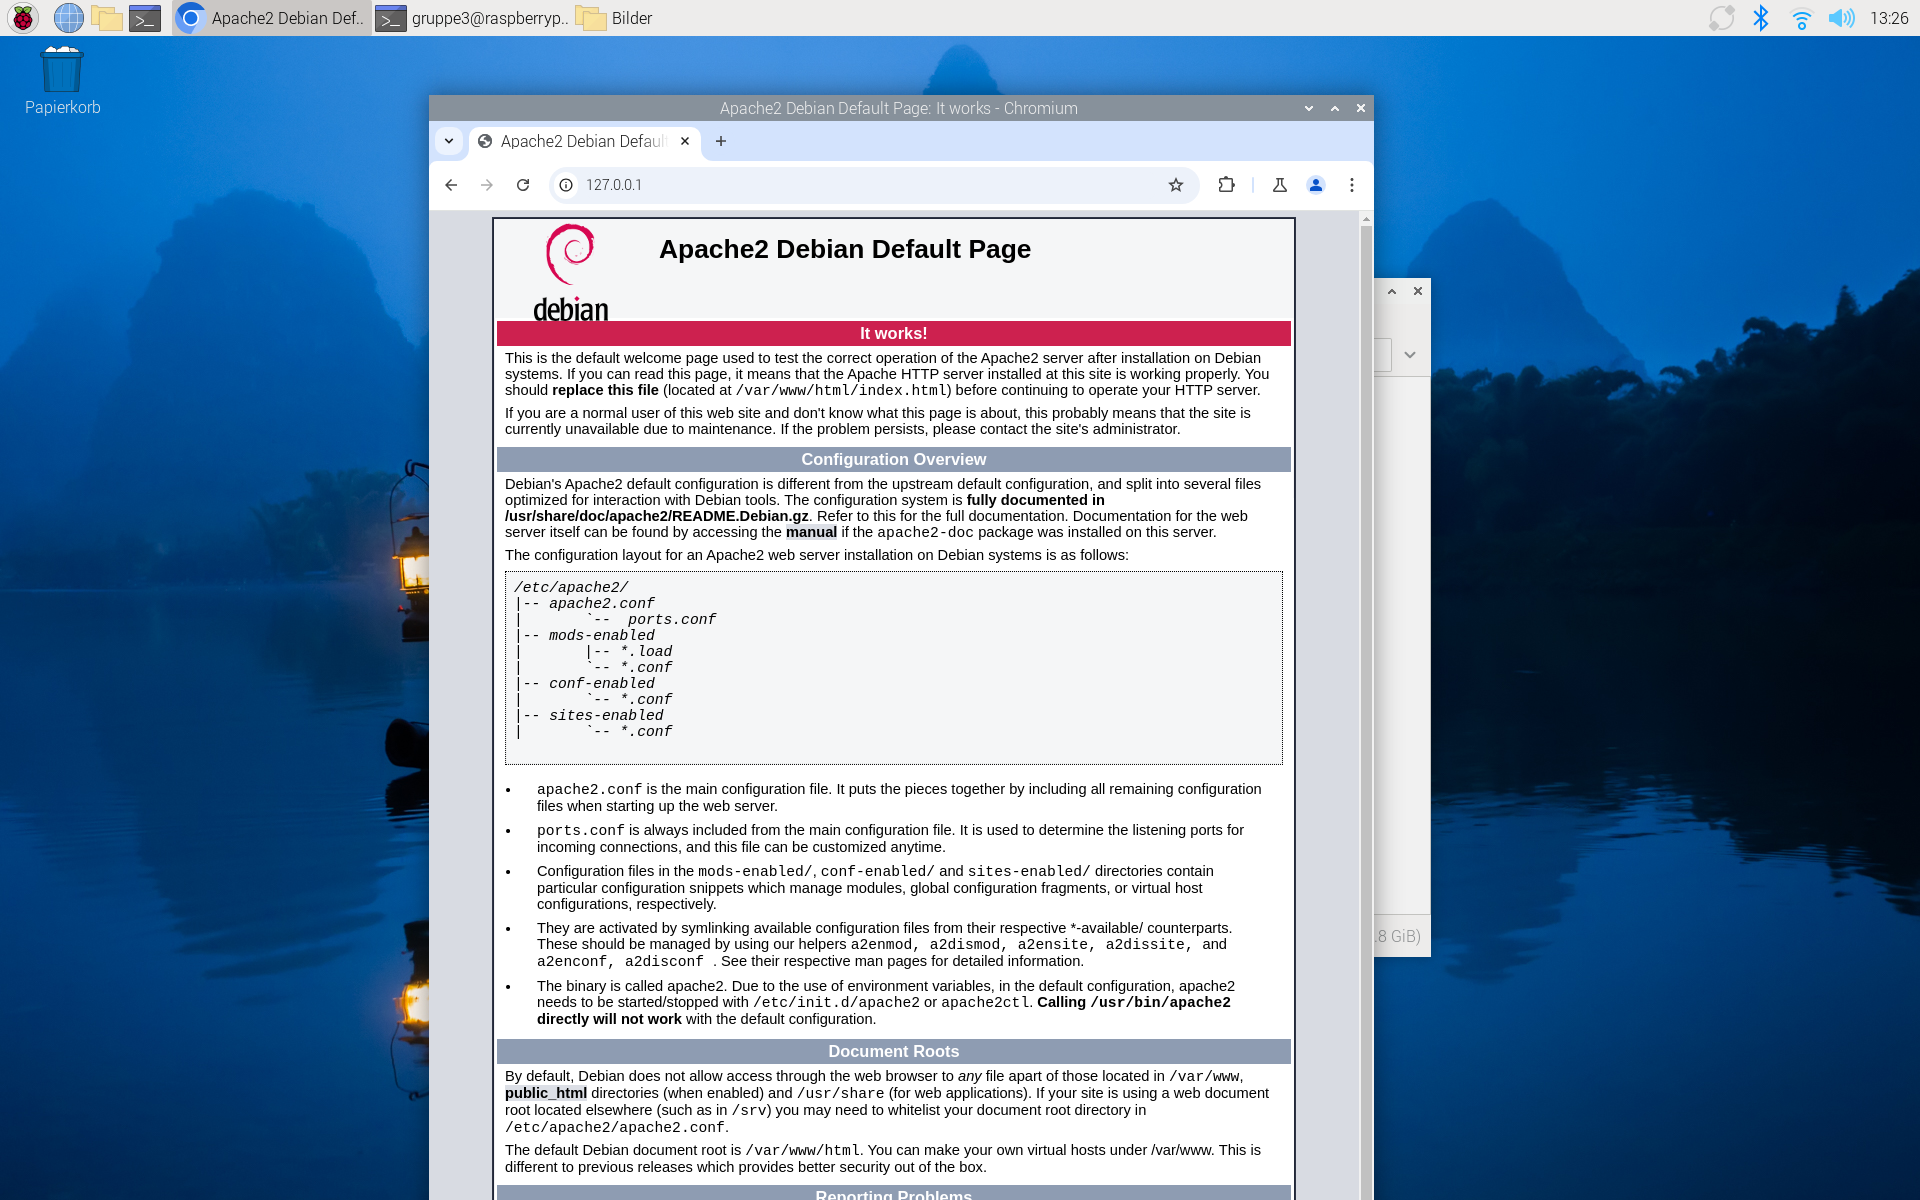1920x1200 pixels.
Task: Close the Chromium window
Action: point(1361,108)
